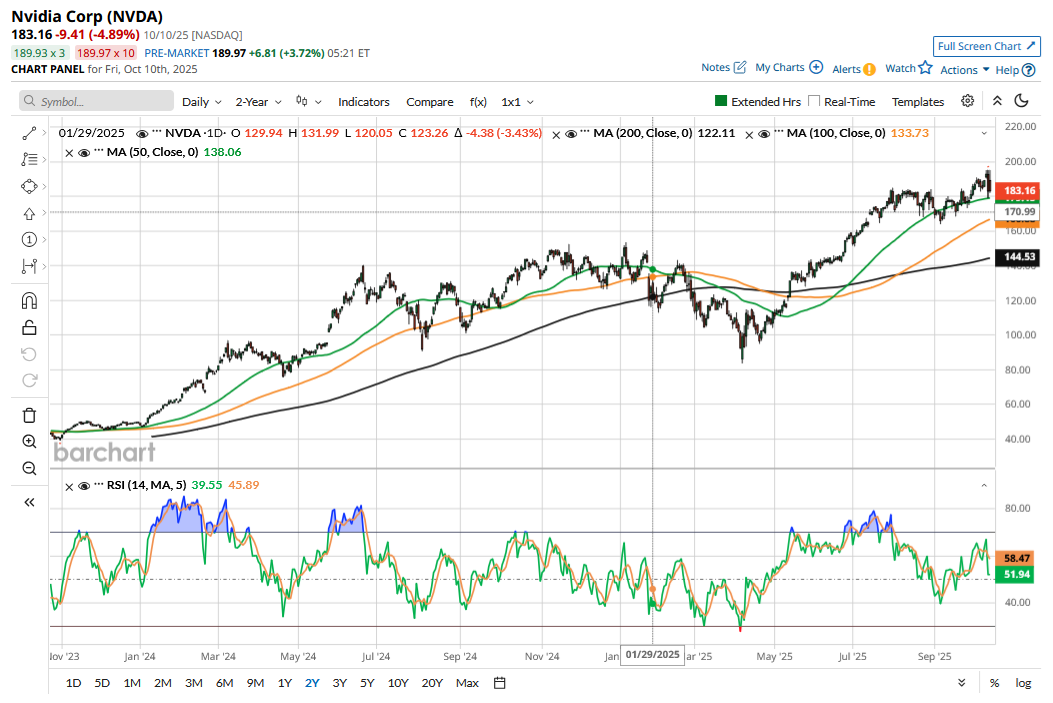Click the magnet snap tool icon

[29, 301]
